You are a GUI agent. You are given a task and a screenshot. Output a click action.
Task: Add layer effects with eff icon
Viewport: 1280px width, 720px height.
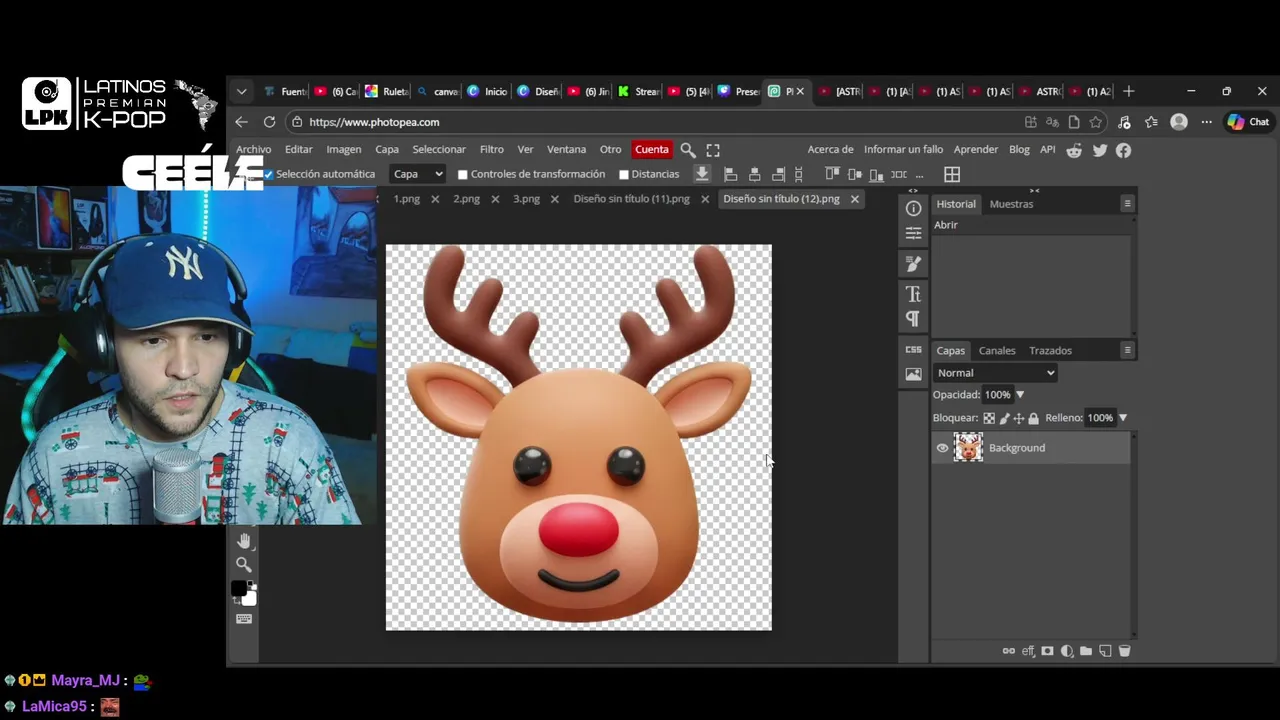[x=1028, y=651]
